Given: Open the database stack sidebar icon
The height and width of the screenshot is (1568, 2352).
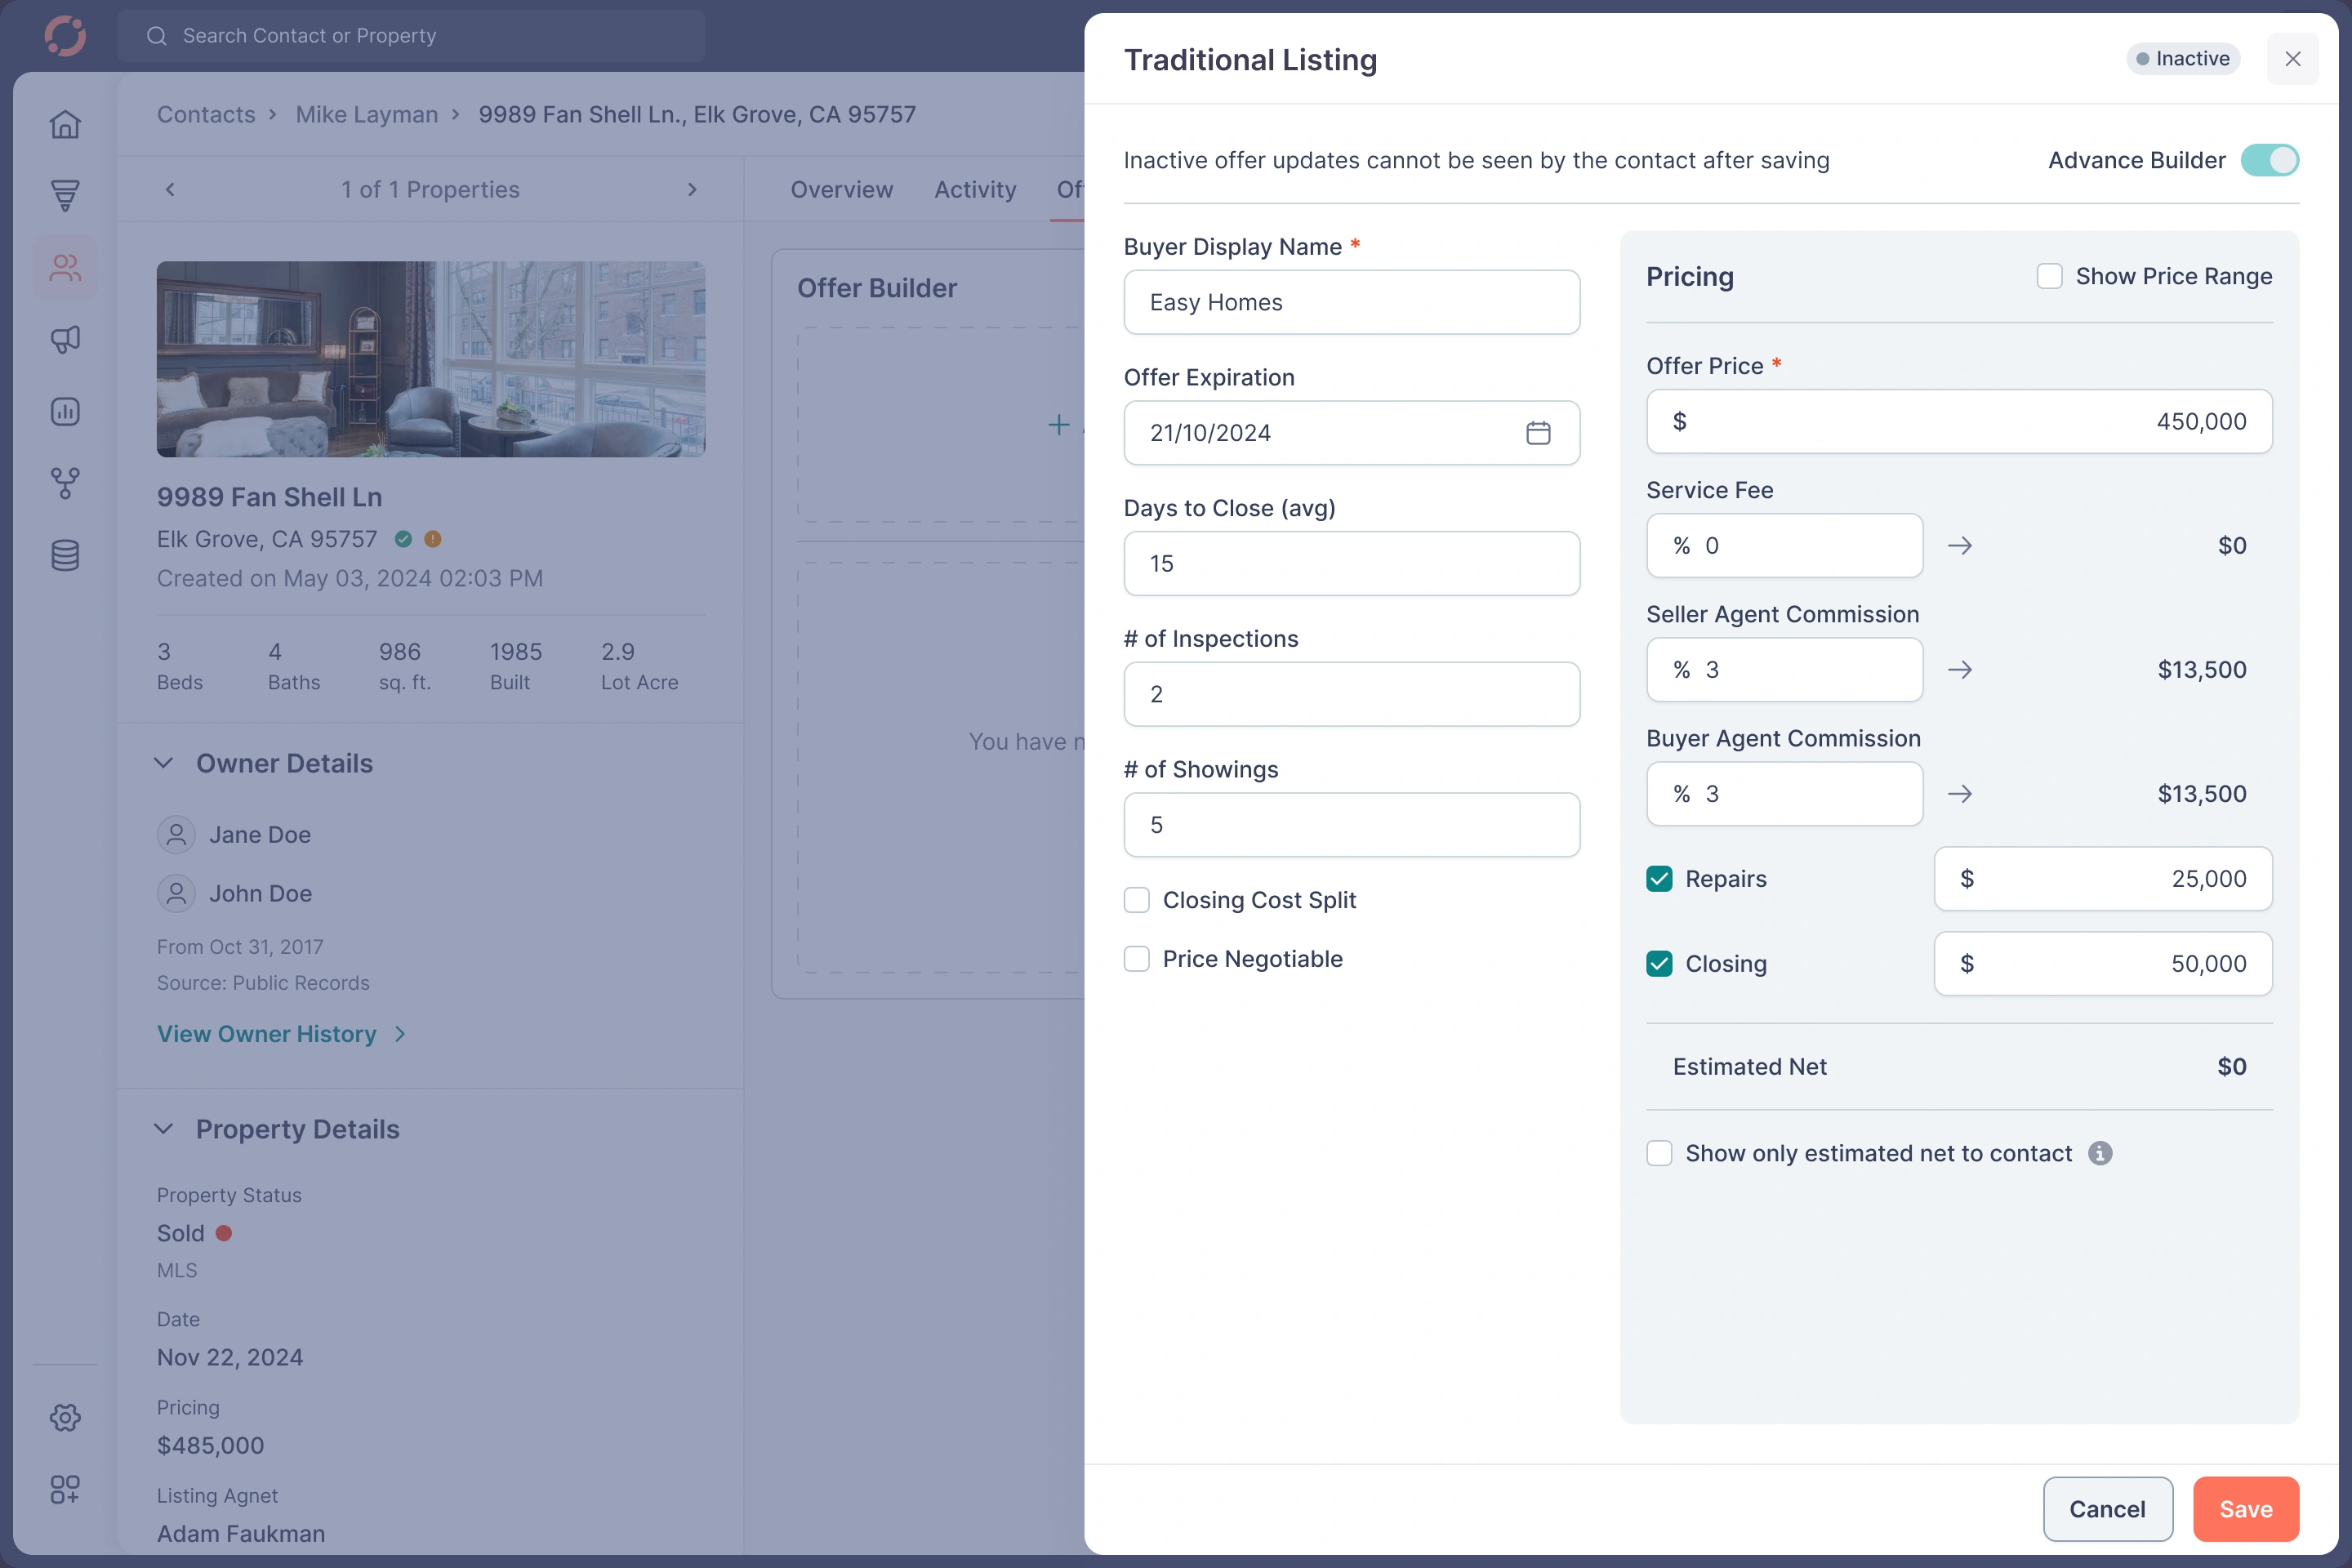Looking at the screenshot, I should 65,555.
